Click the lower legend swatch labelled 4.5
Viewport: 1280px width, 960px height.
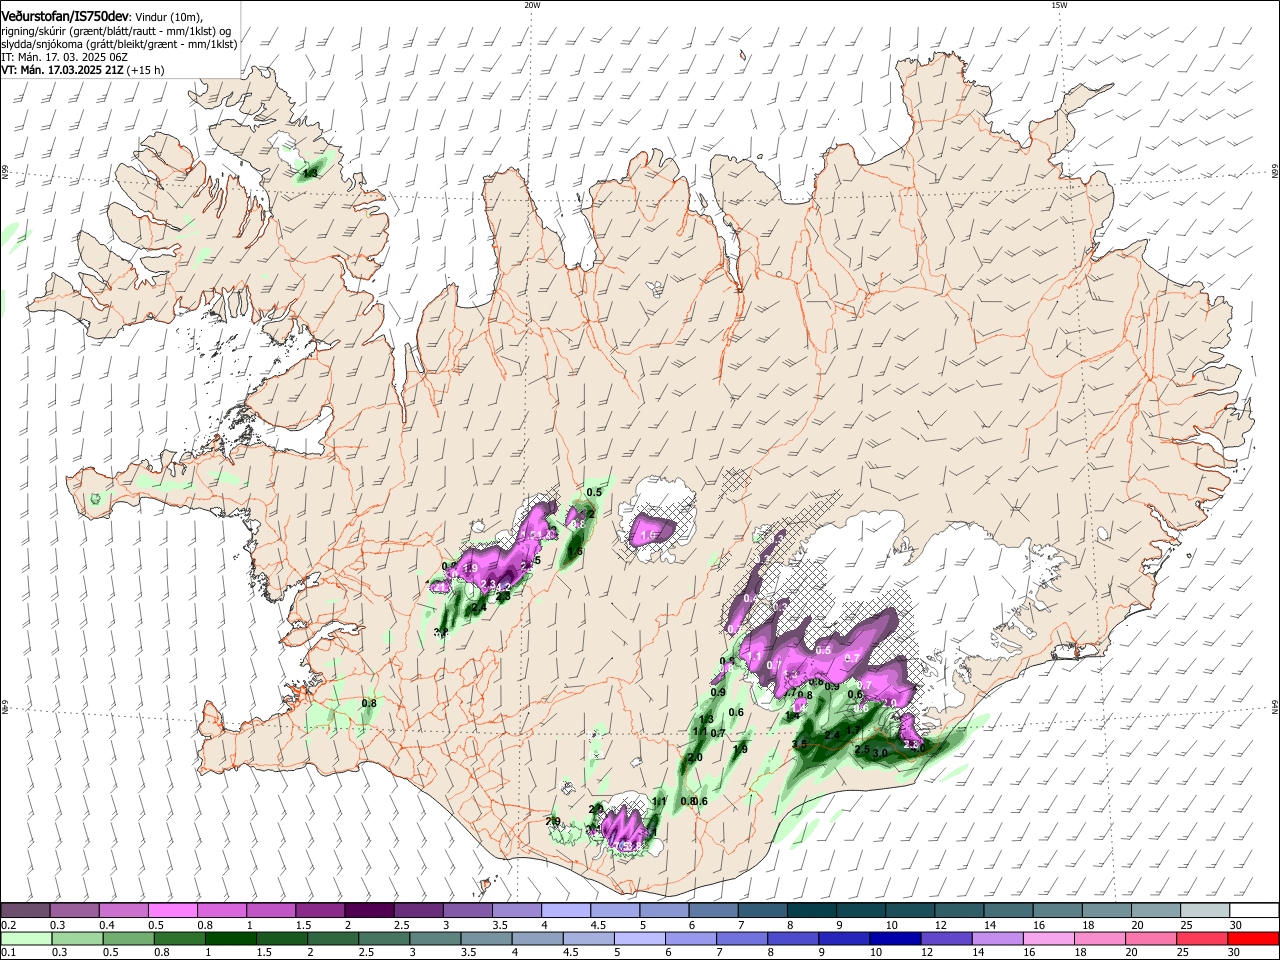(x=588, y=938)
